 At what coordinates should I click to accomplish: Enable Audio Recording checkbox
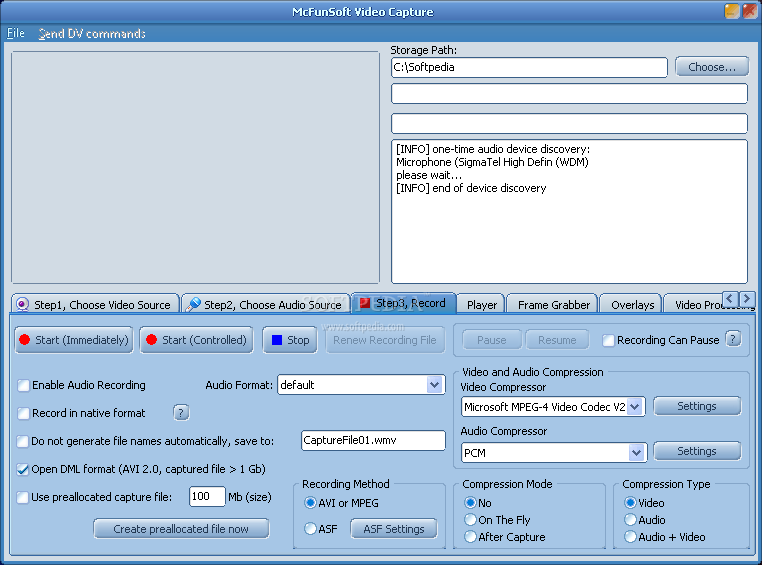point(23,385)
